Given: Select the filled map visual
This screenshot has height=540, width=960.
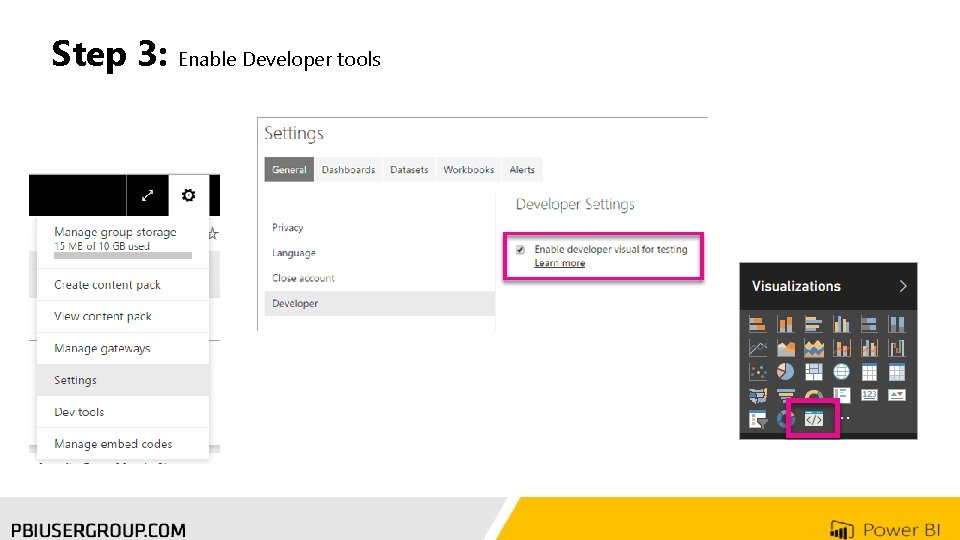Looking at the screenshot, I should (758, 396).
